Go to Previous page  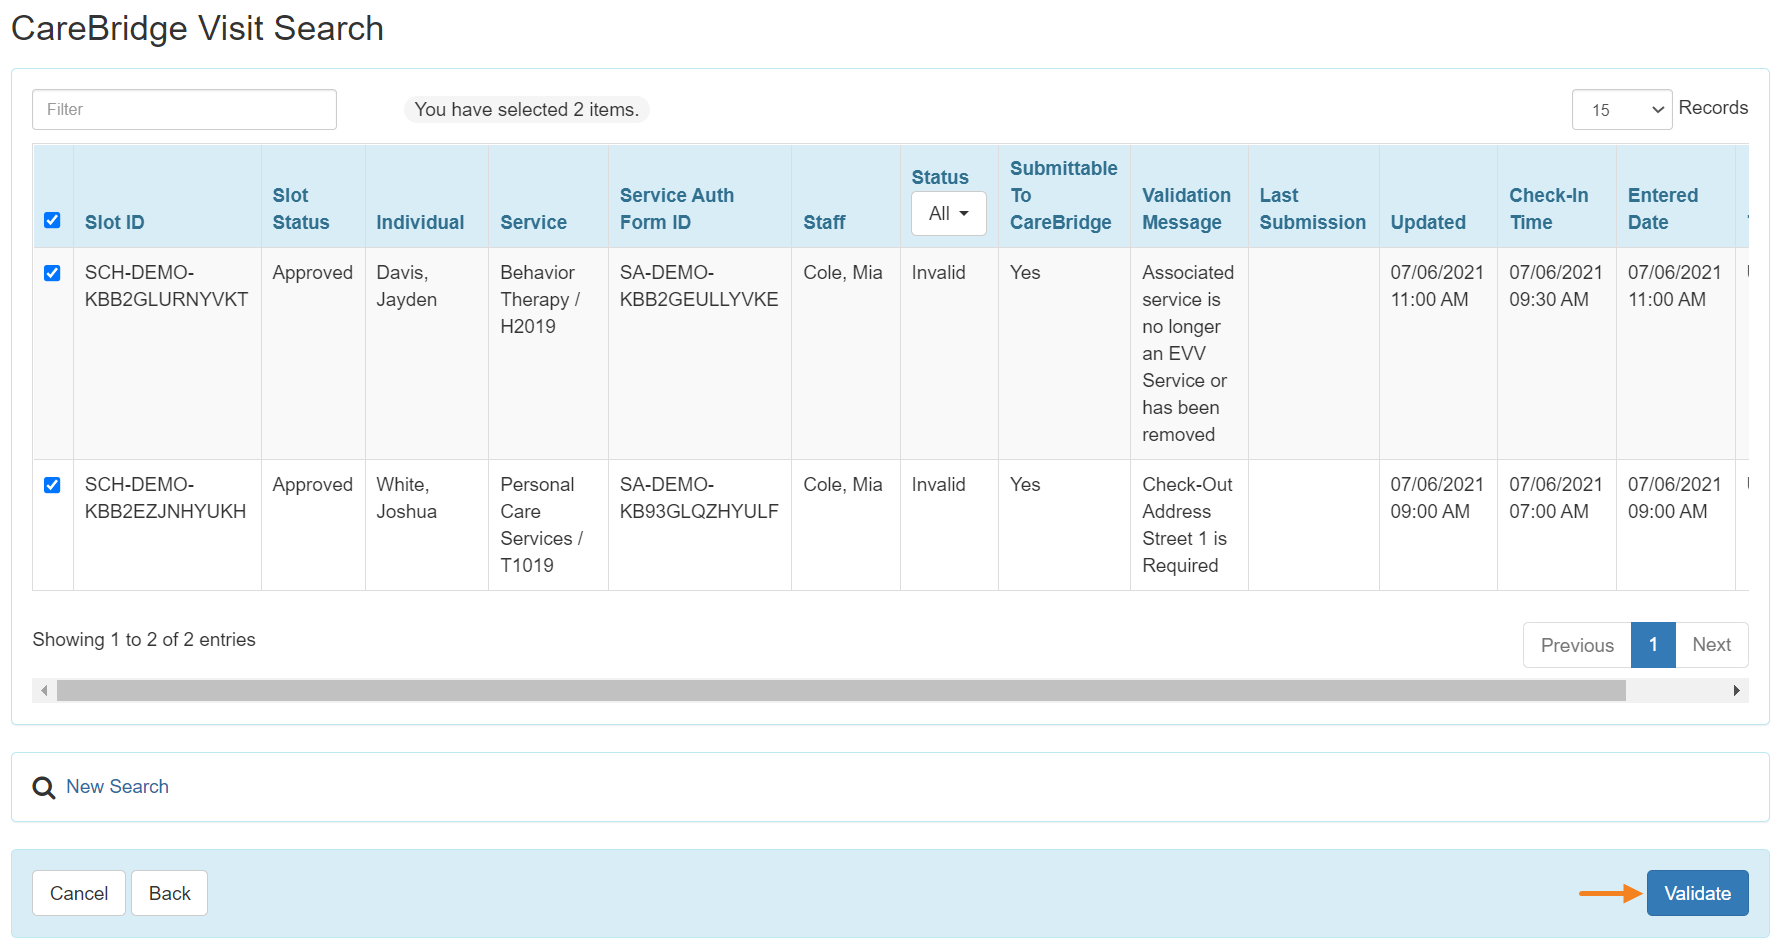1577,645
